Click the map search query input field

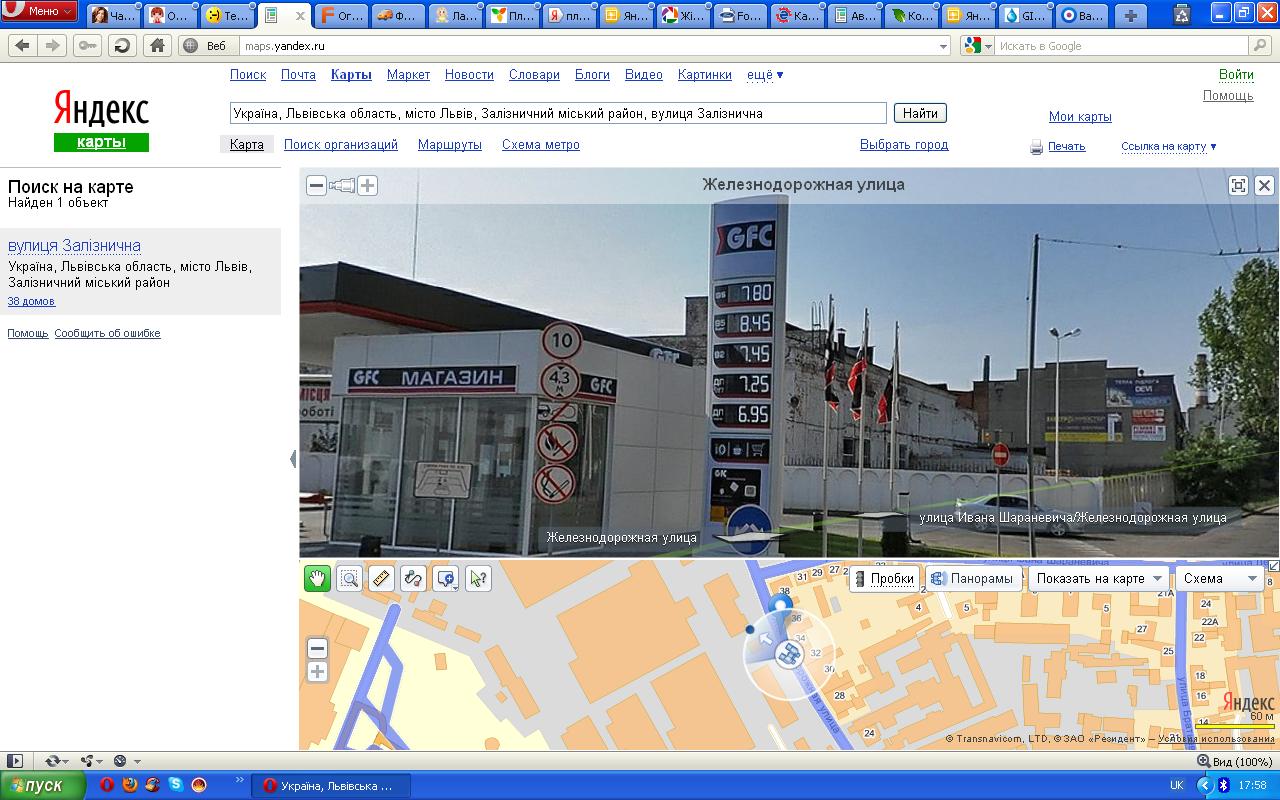558,113
